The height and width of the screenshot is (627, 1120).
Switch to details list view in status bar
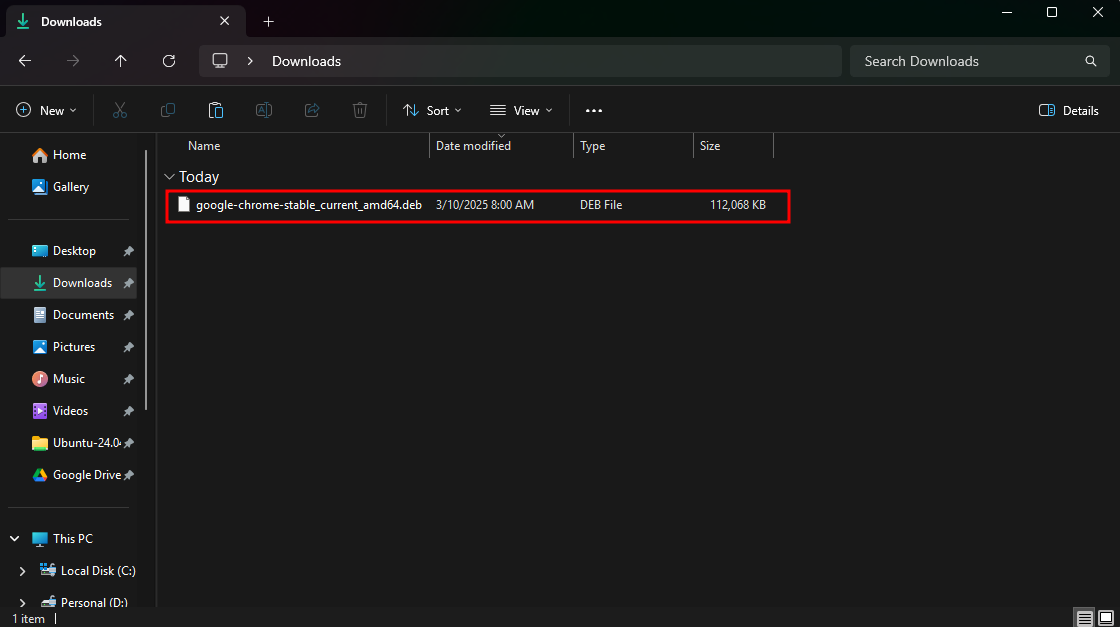pos(1084,618)
